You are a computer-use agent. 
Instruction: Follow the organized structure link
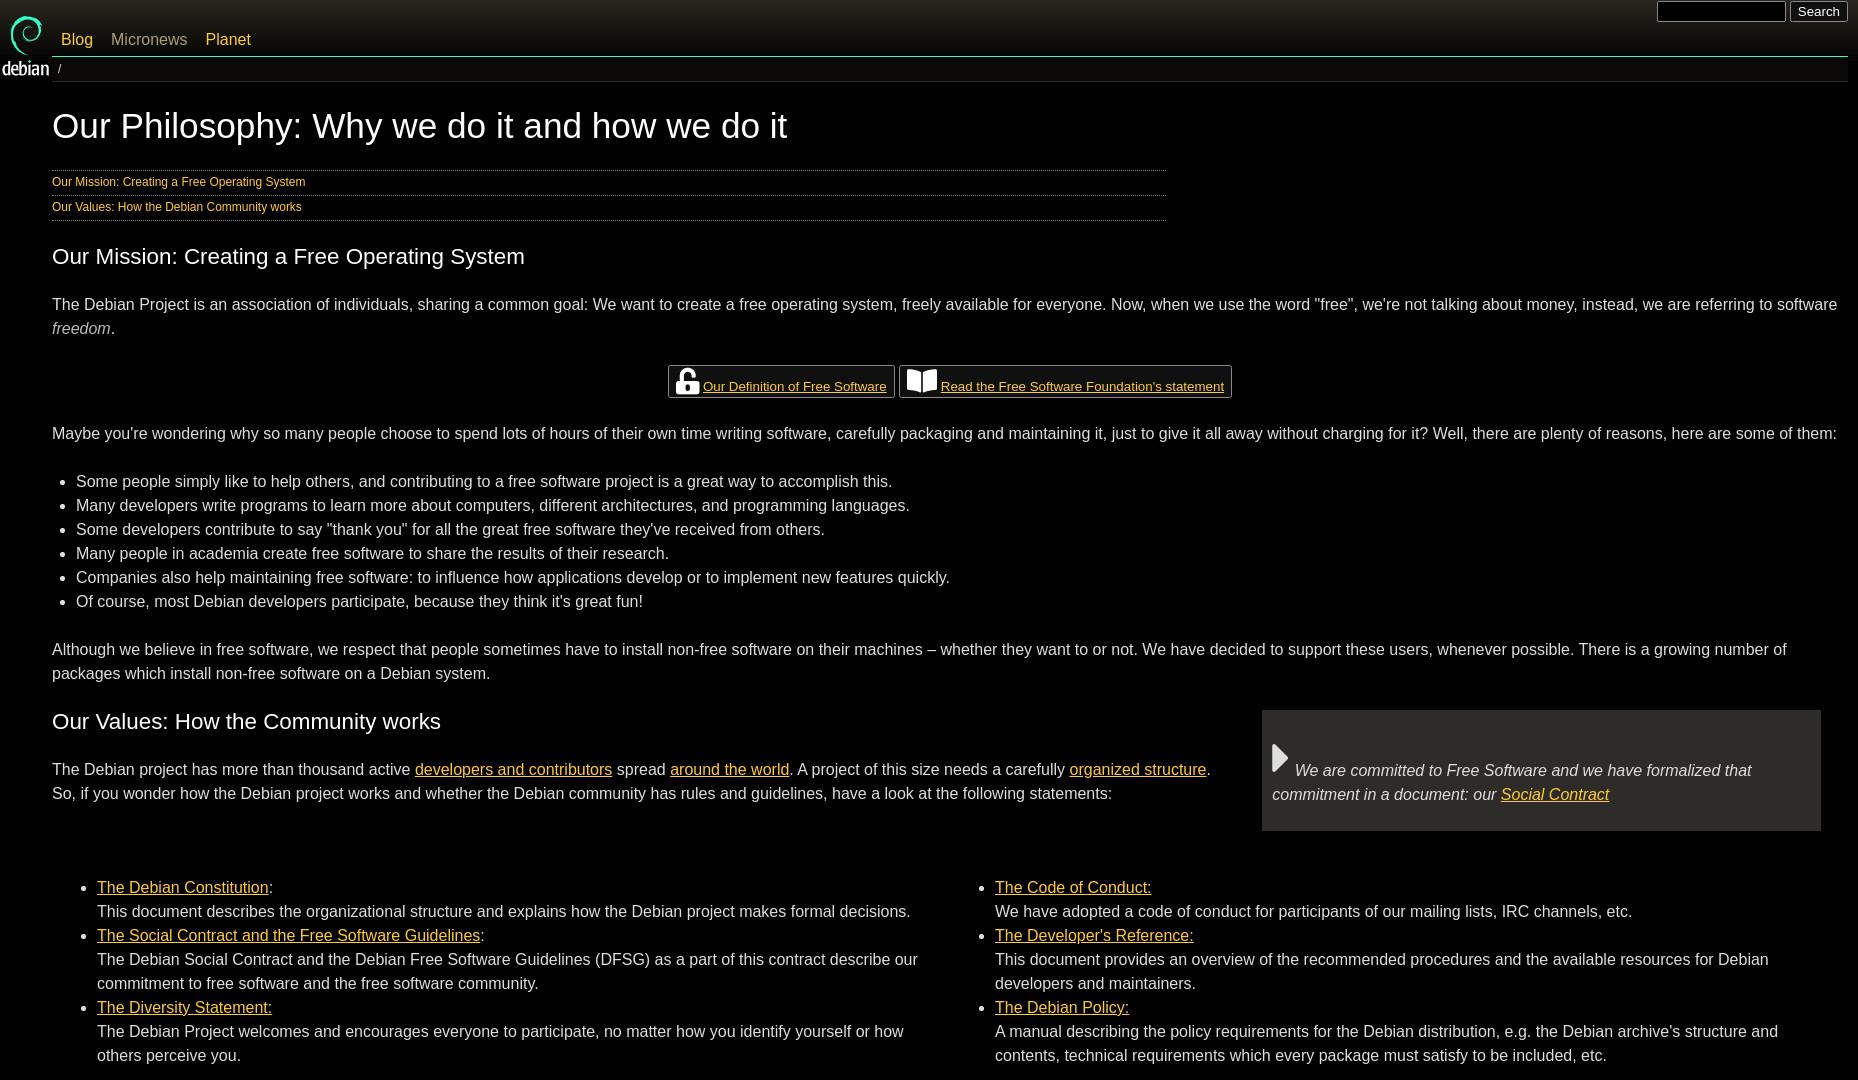[x=1137, y=769]
